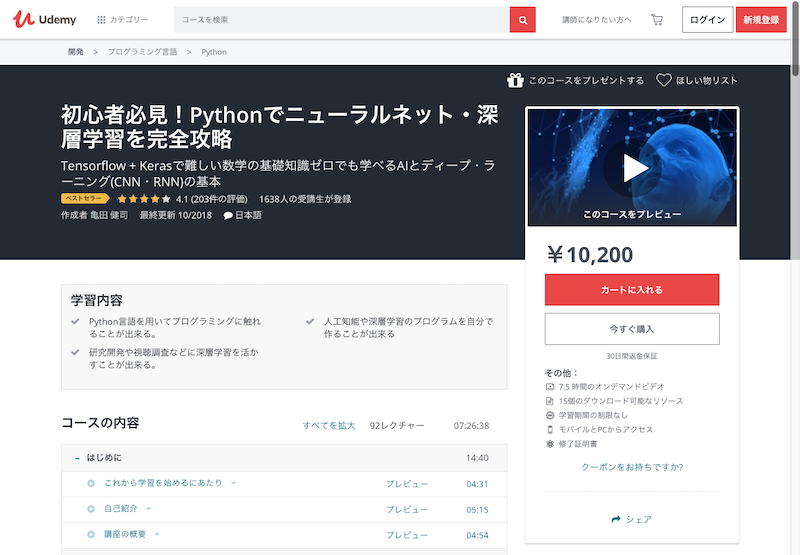Expand details arrow for これから学習を始めるにあたり
Viewport: 800px width, 555px height.
click(233, 483)
